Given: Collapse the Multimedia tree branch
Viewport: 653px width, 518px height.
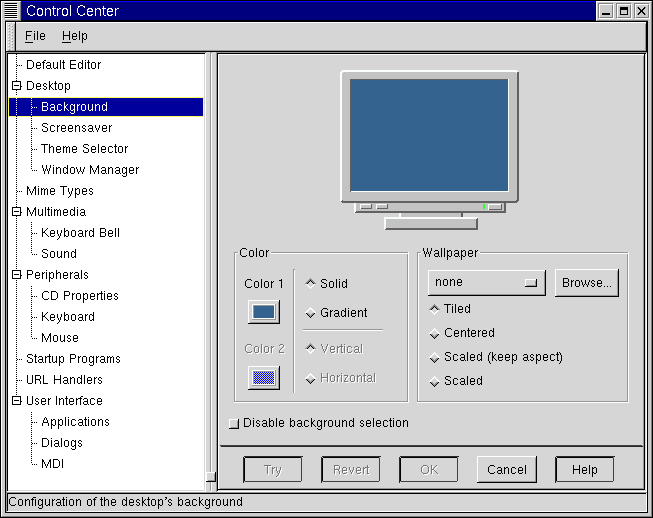Looking at the screenshot, I should pyautogui.click(x=16, y=212).
